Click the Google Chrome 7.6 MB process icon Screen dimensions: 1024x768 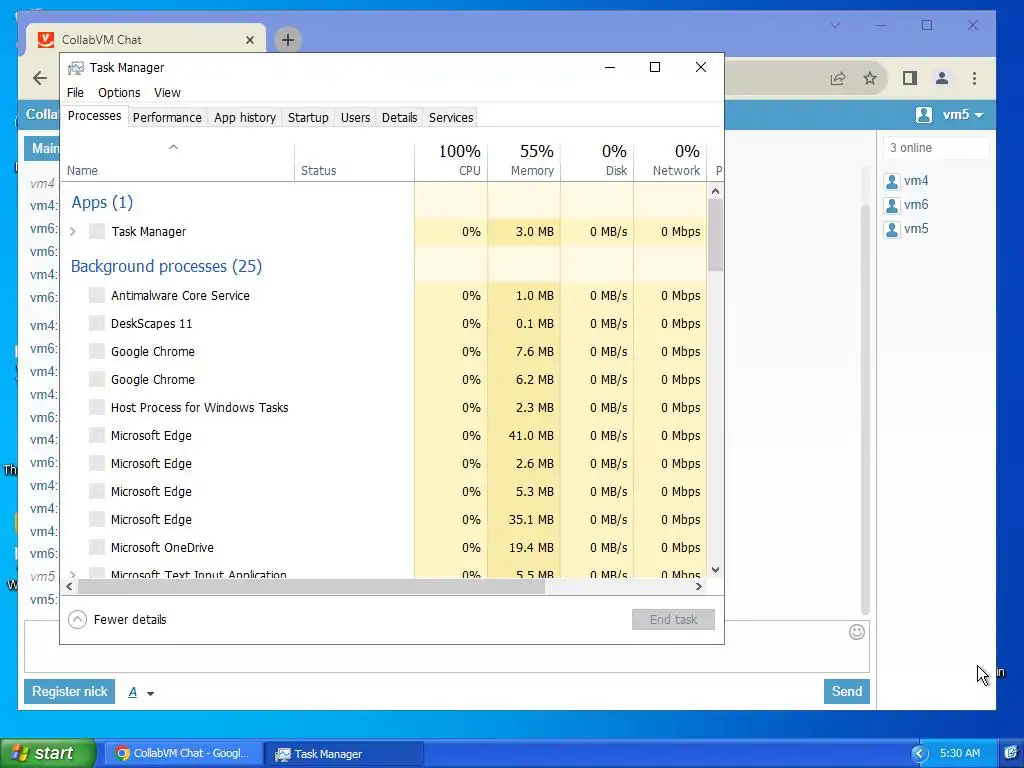97,351
